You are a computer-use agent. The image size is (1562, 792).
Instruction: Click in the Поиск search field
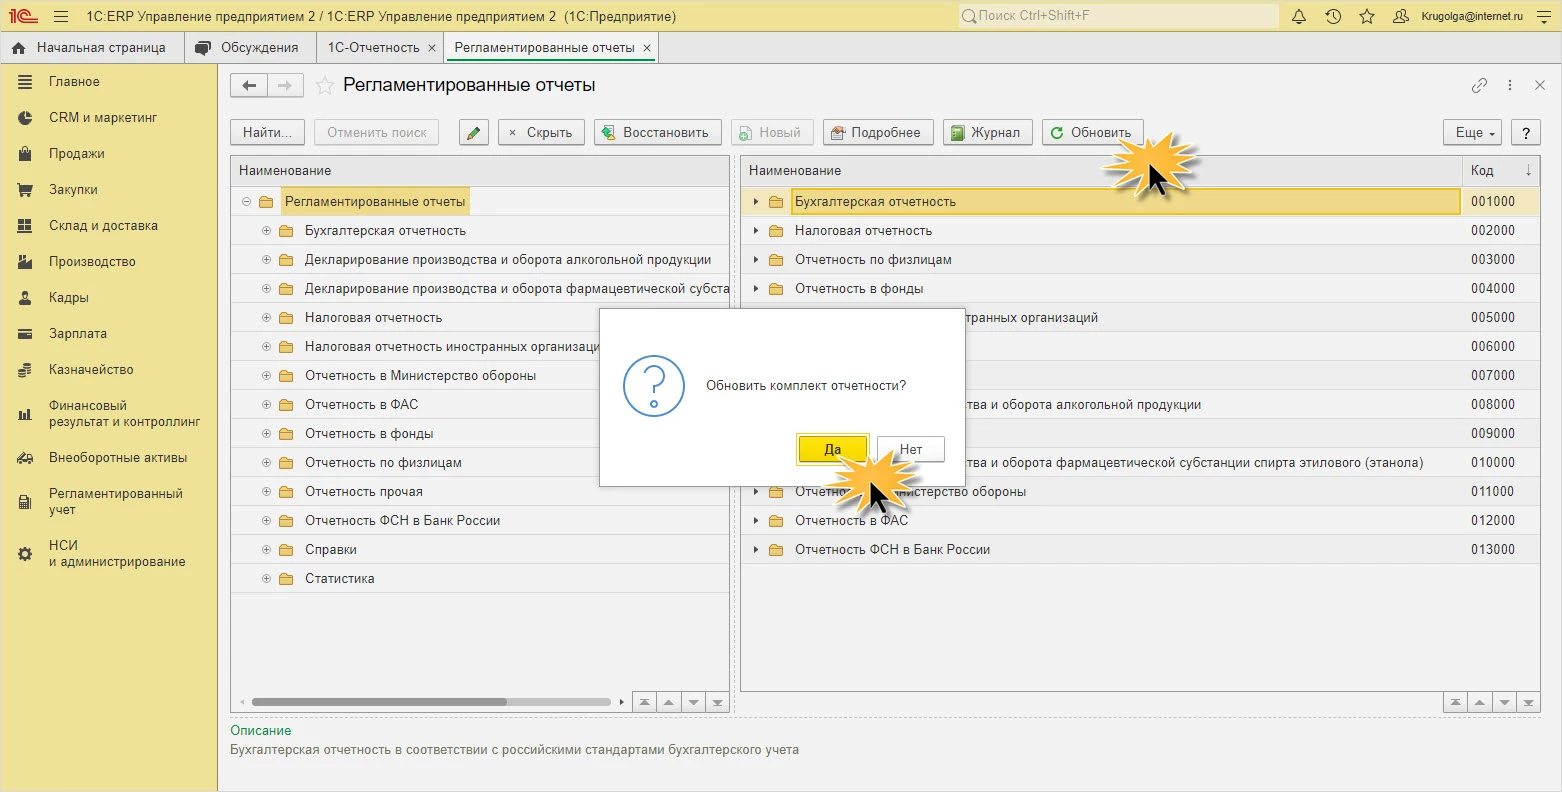1118,16
